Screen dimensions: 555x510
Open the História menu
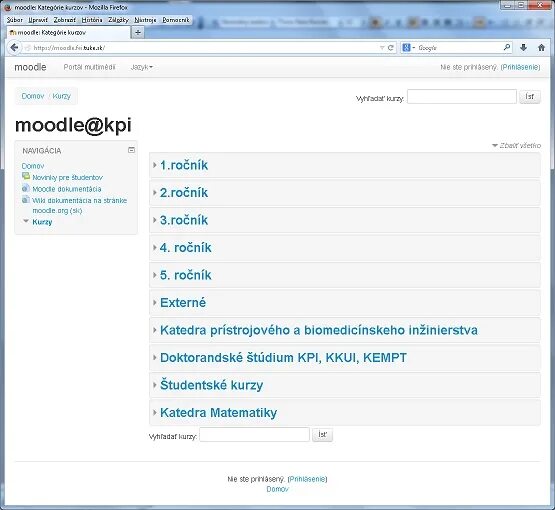point(92,20)
